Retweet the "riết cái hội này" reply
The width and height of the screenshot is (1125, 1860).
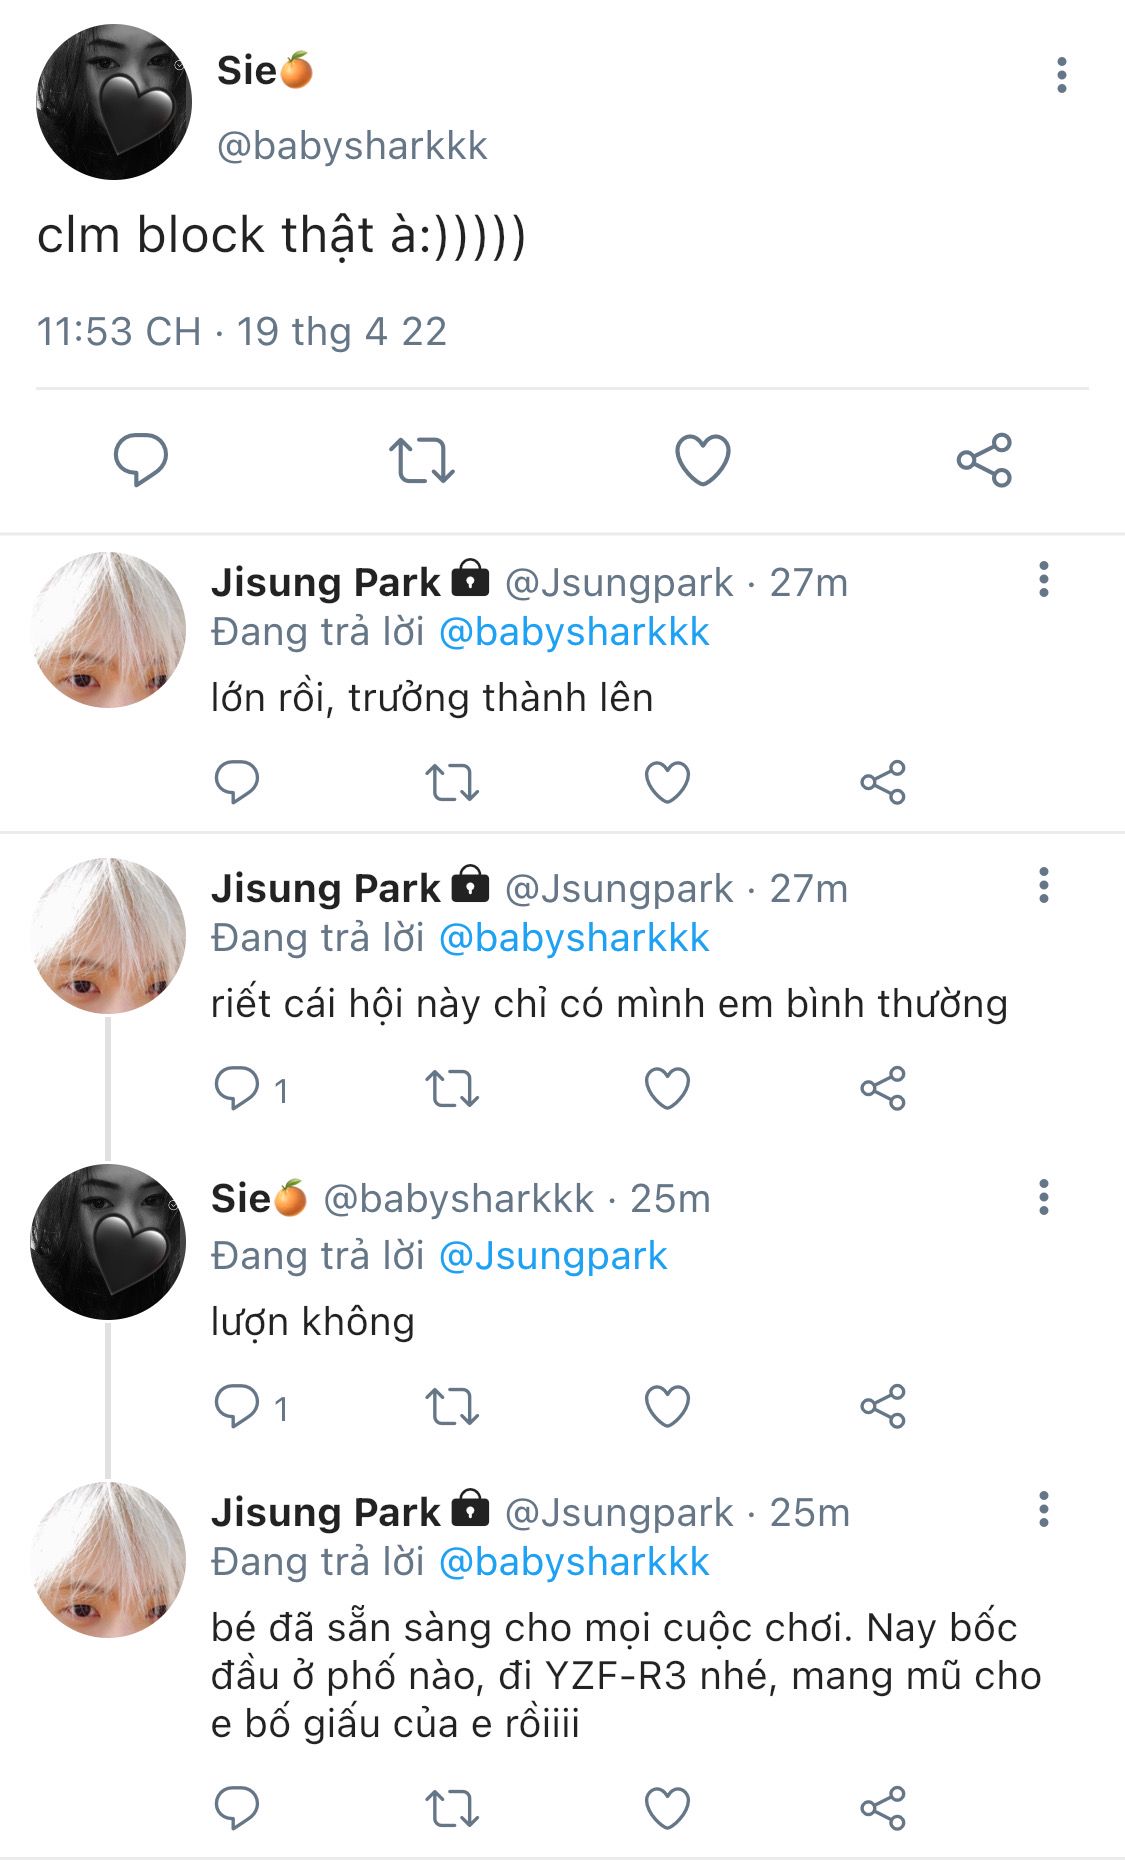[x=452, y=1088]
